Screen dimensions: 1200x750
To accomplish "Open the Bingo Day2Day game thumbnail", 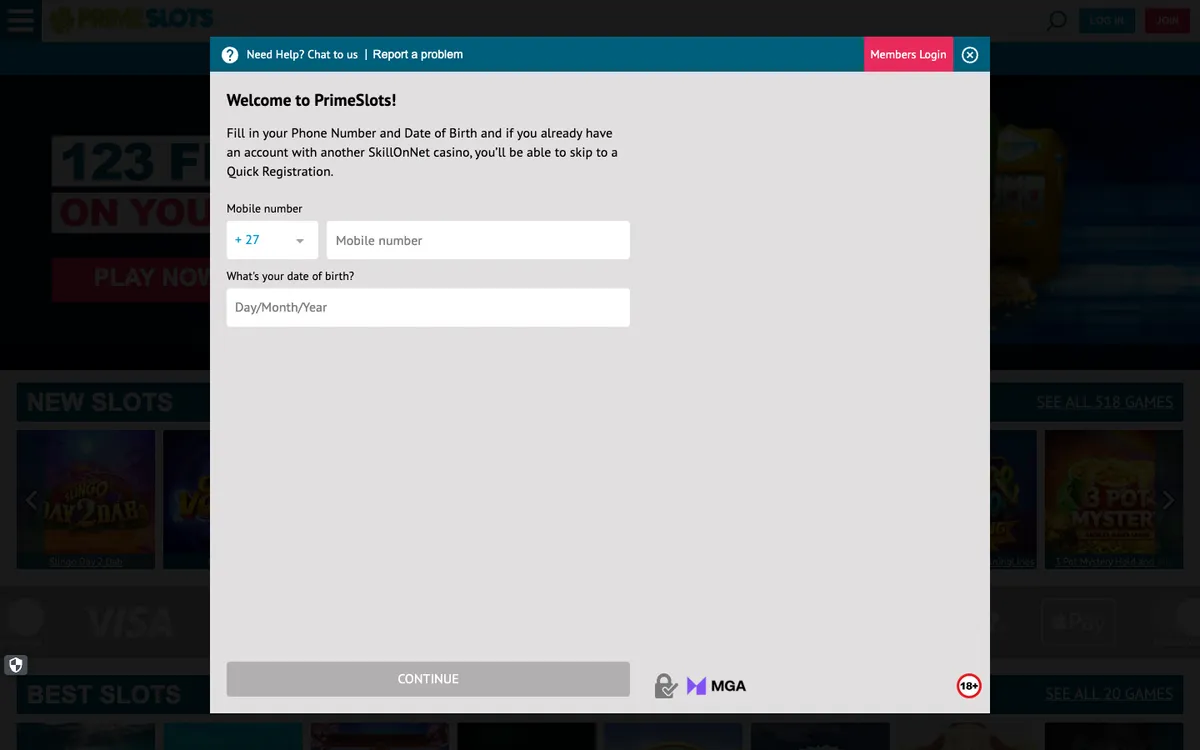I will coord(86,500).
